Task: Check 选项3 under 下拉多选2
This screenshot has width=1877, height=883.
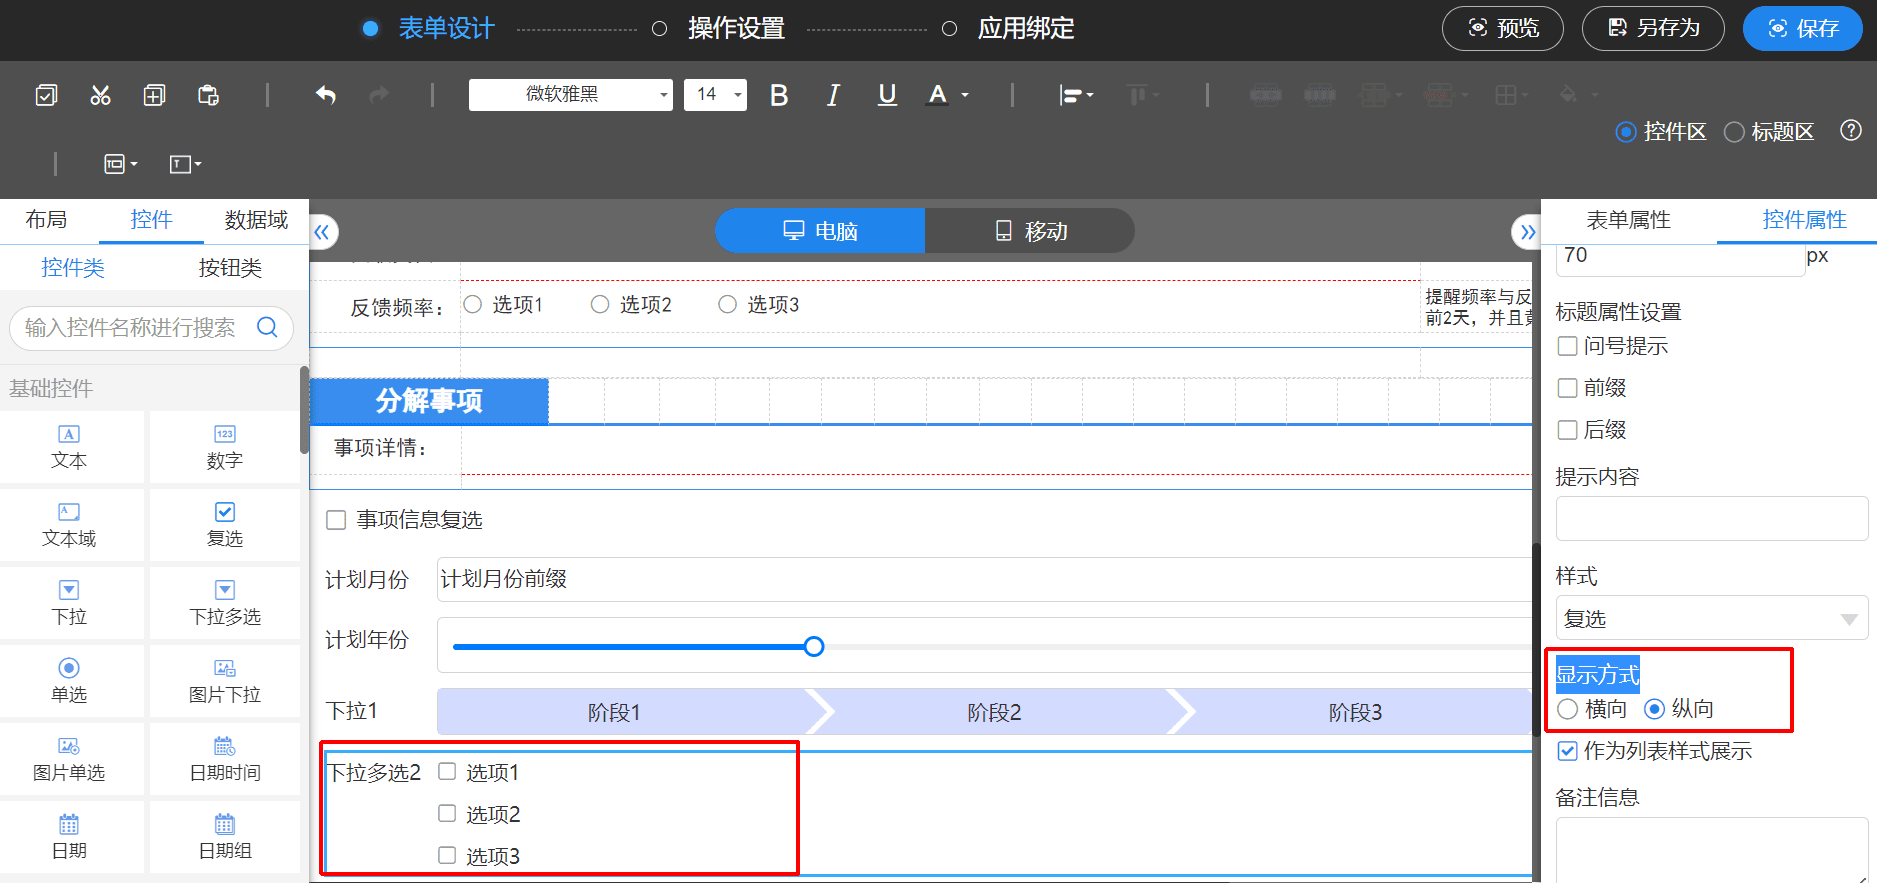Action: tap(447, 855)
